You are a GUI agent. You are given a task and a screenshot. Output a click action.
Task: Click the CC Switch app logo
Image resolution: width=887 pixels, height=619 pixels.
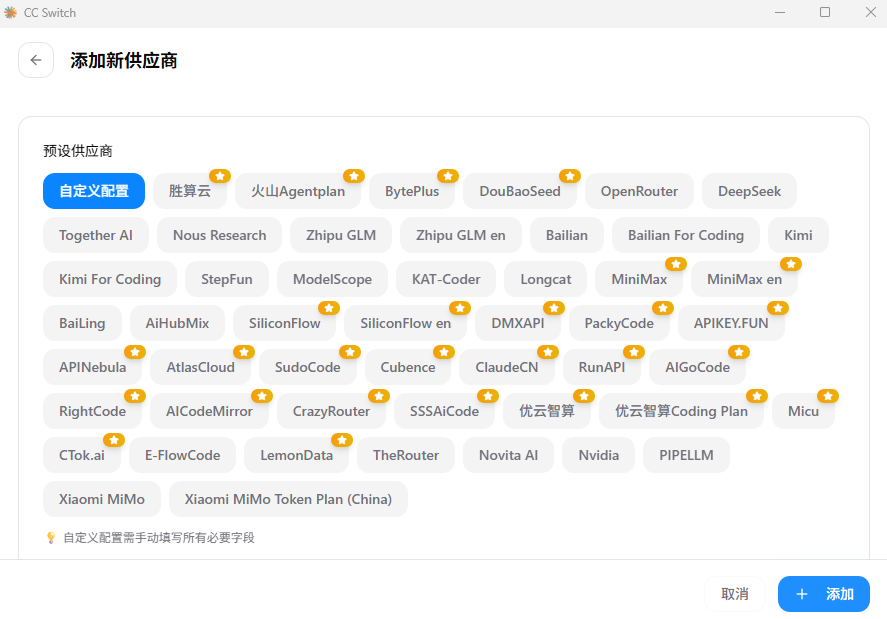(x=10, y=12)
